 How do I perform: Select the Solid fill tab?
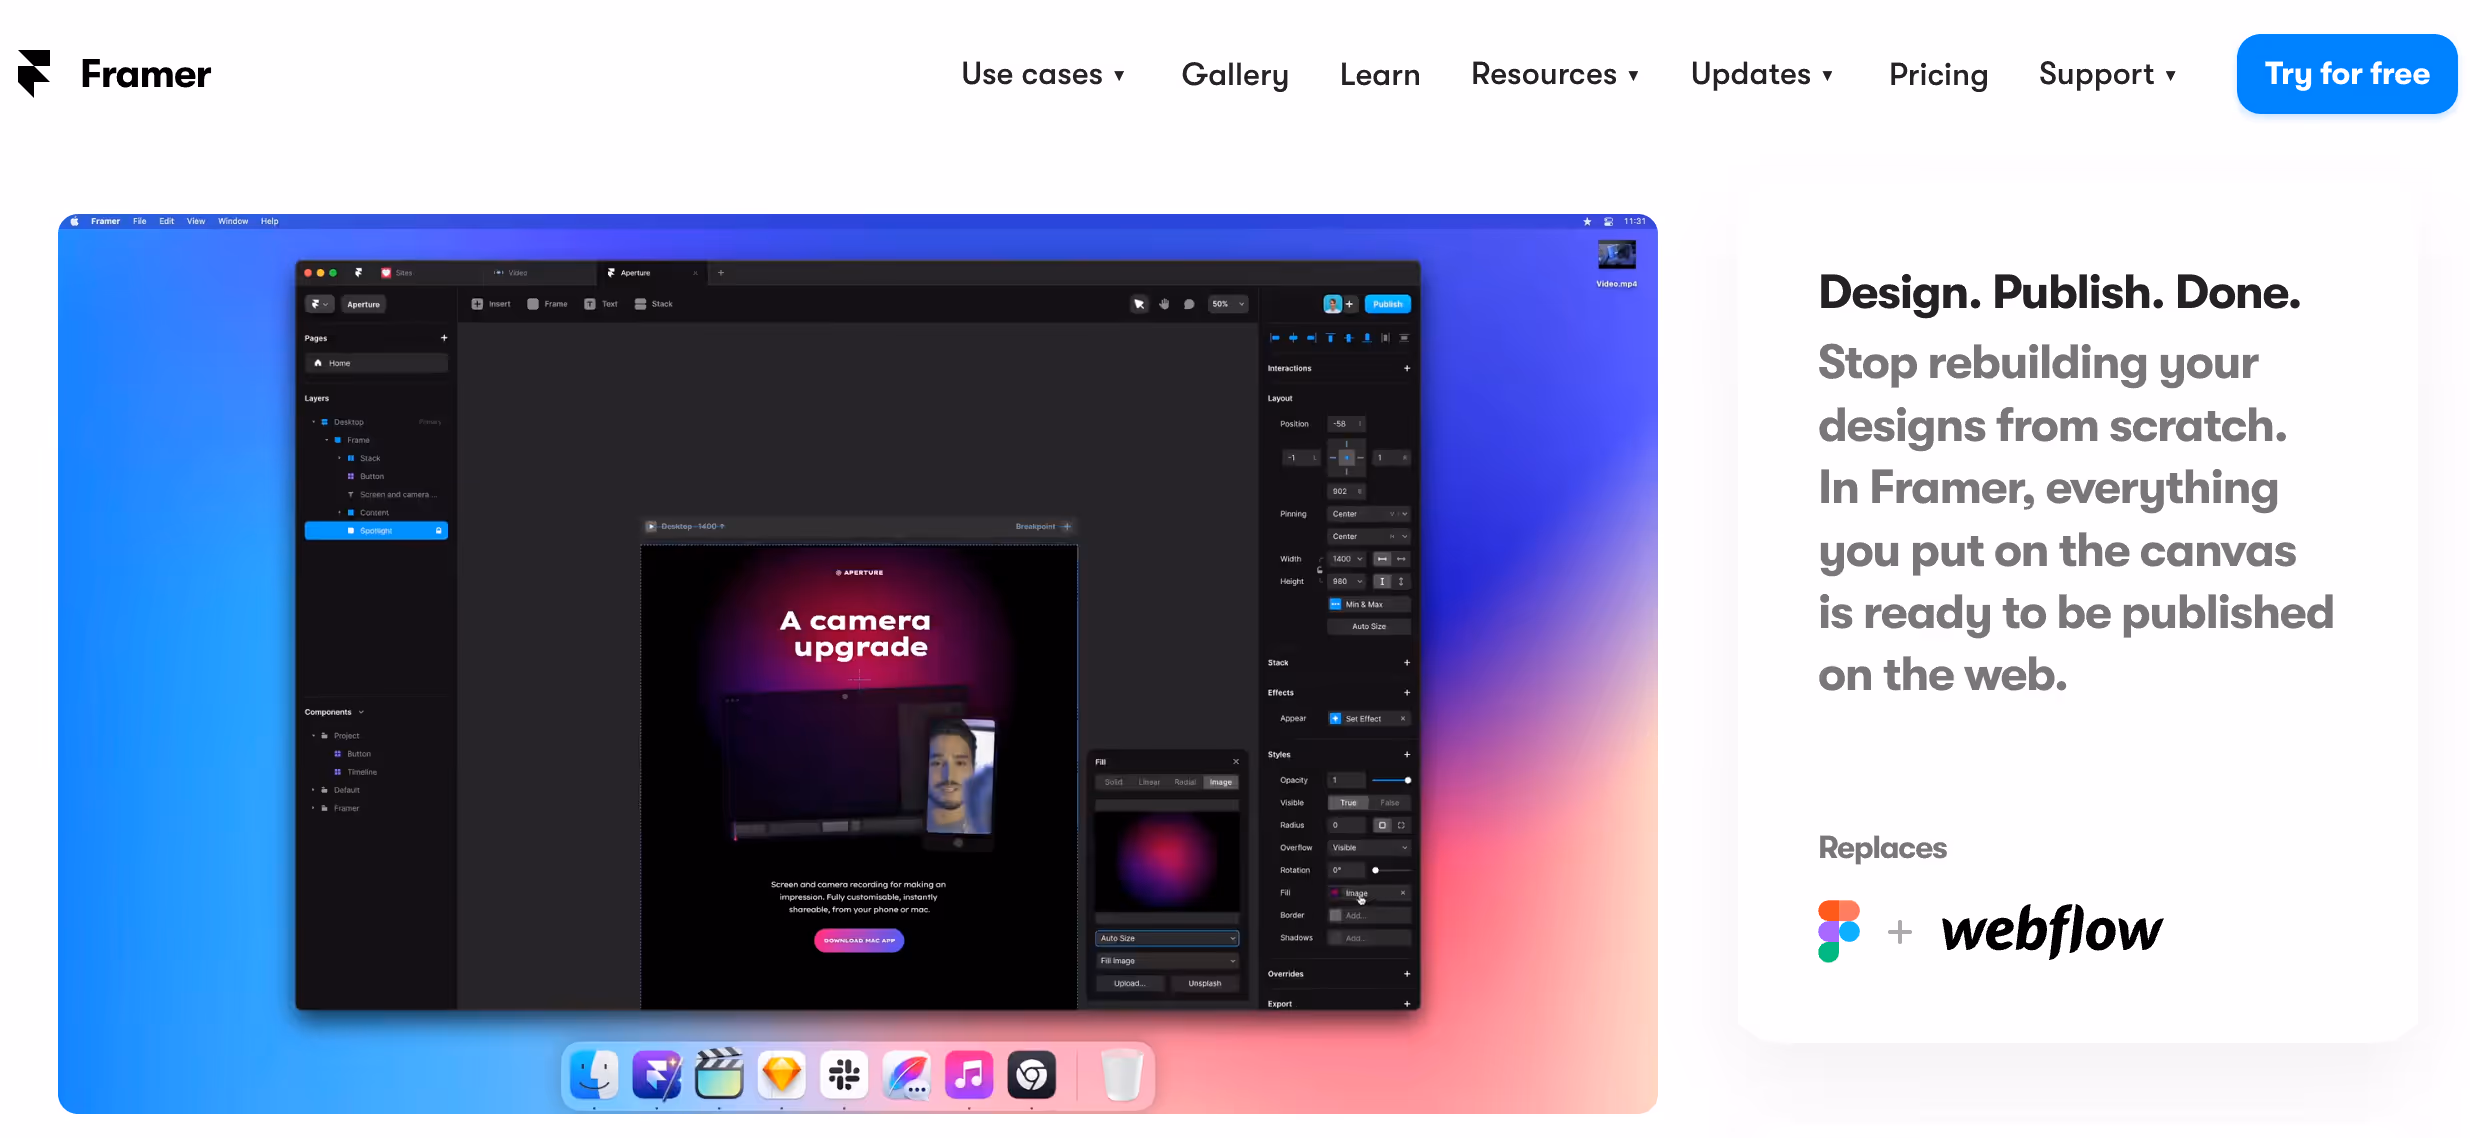(x=1113, y=782)
